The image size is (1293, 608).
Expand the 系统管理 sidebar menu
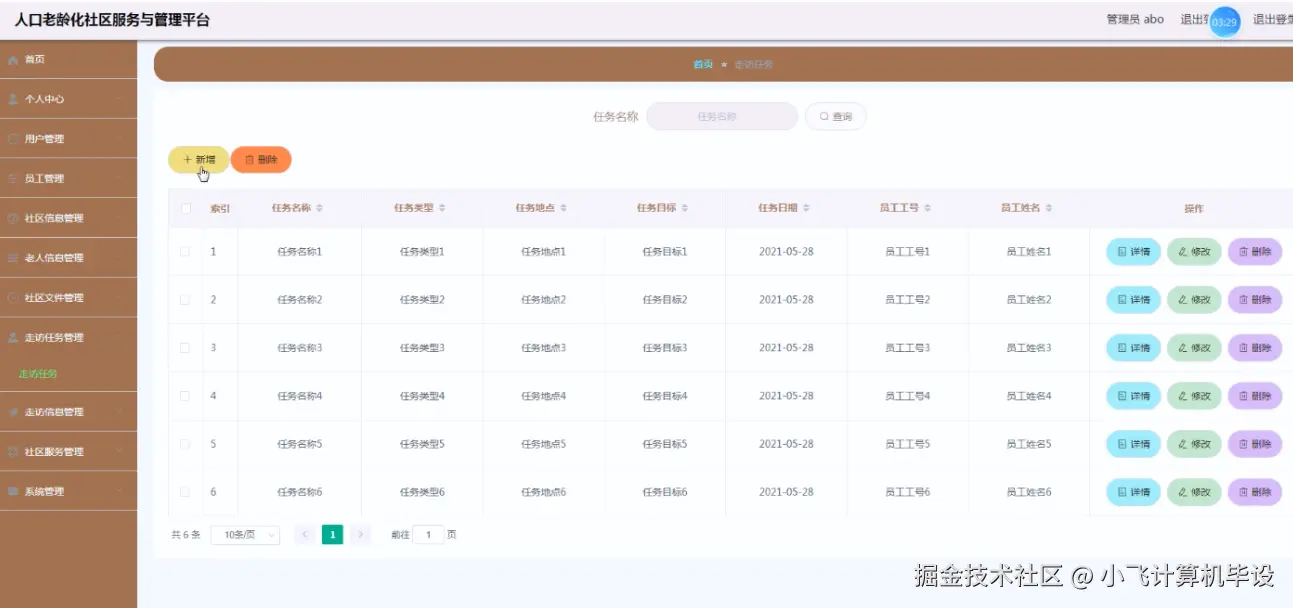pos(68,492)
